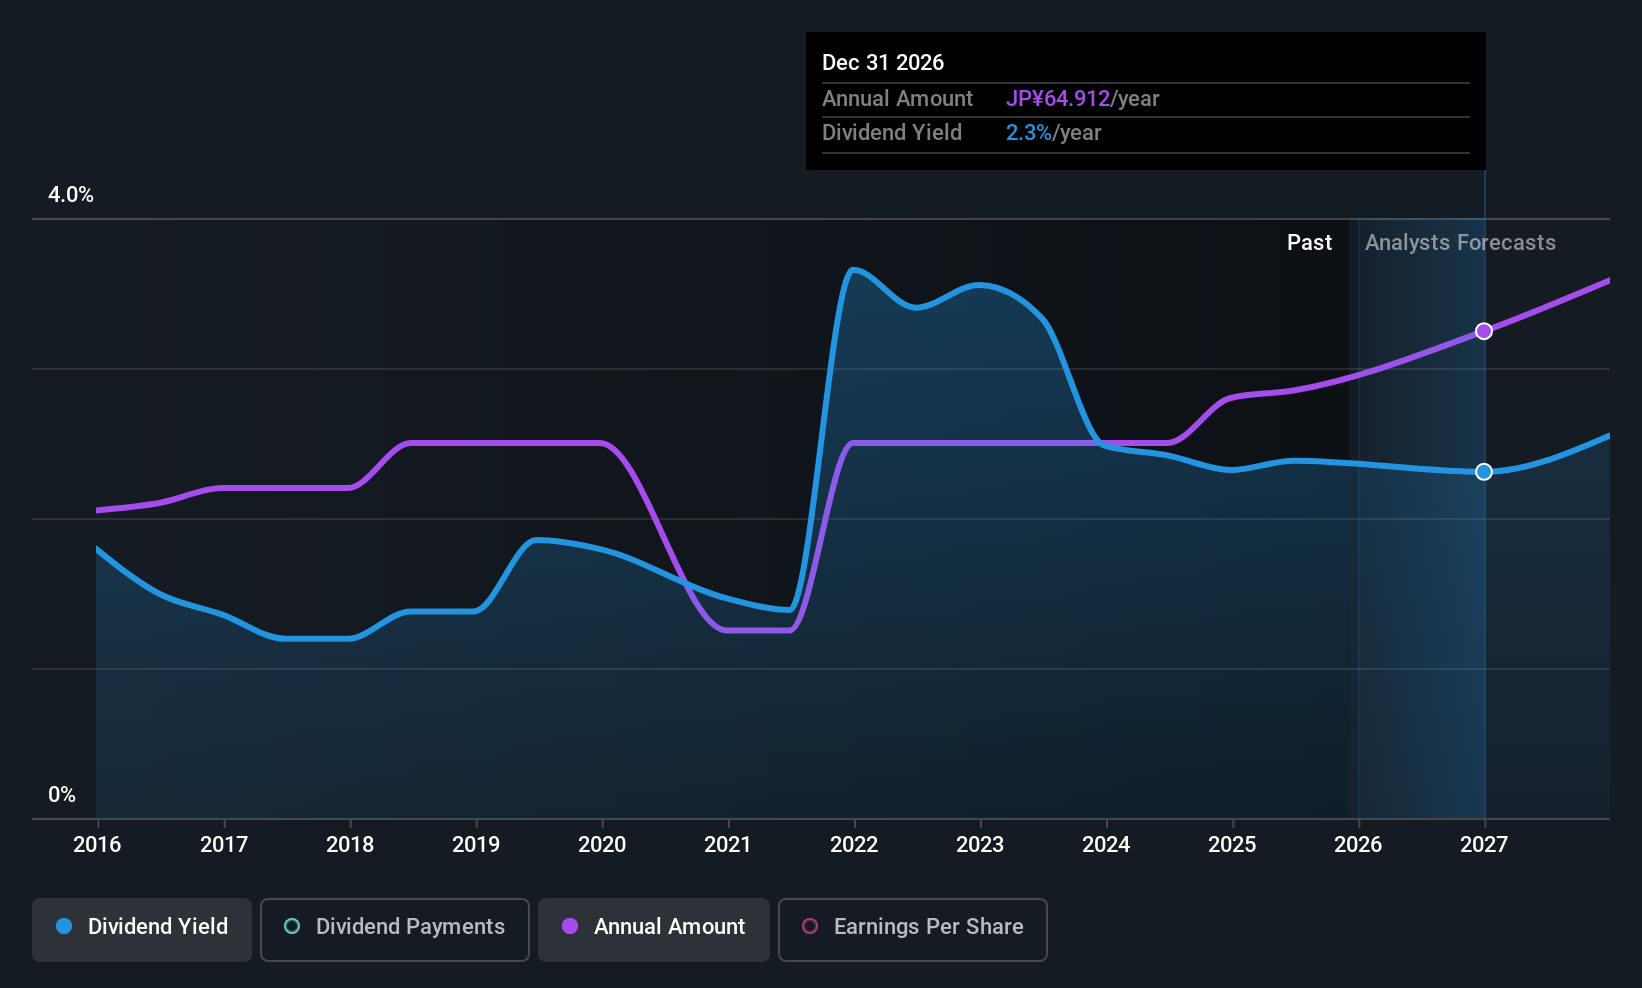Click the purple Annual Amount legend dot

click(570, 927)
